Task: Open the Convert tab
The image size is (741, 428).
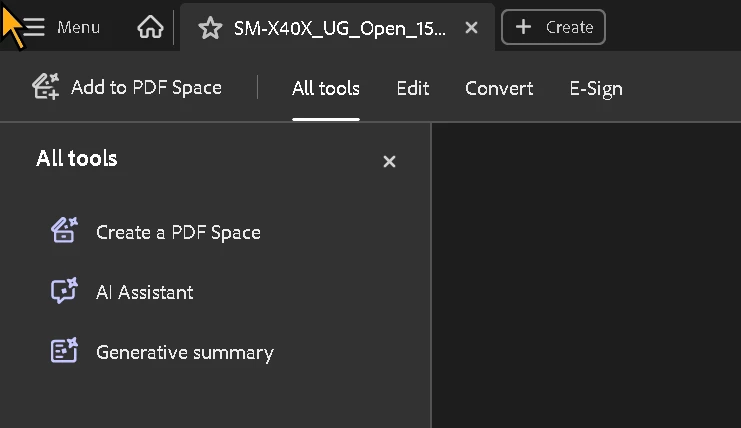Action: (499, 88)
